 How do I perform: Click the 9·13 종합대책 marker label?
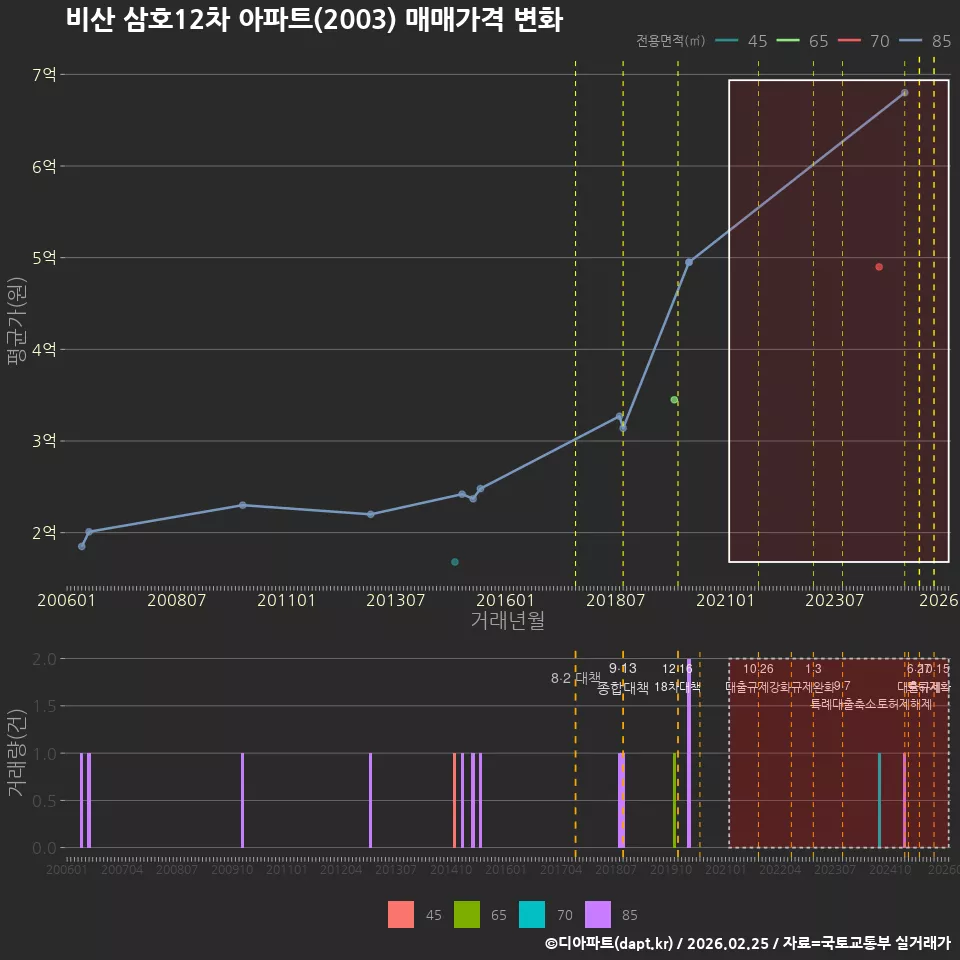pyautogui.click(x=623, y=678)
